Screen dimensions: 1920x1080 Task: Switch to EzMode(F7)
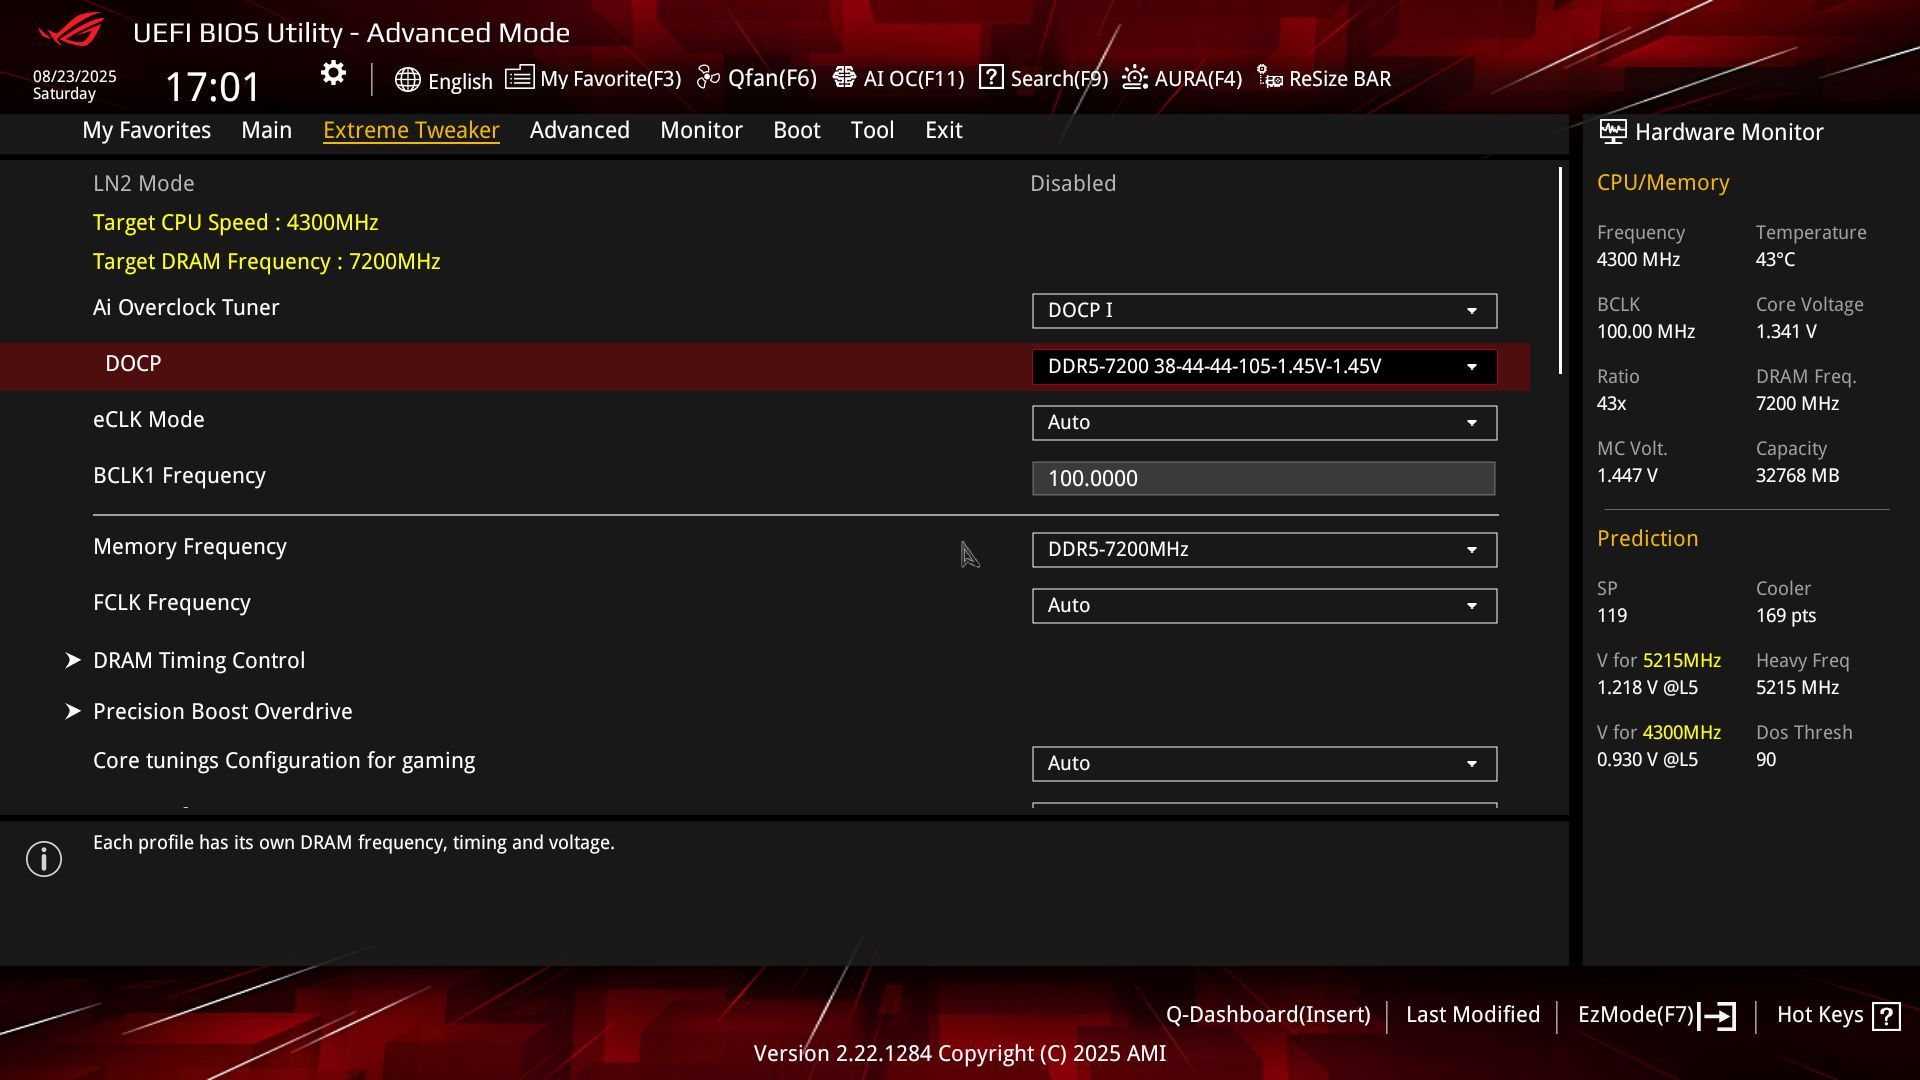pyautogui.click(x=1656, y=1016)
